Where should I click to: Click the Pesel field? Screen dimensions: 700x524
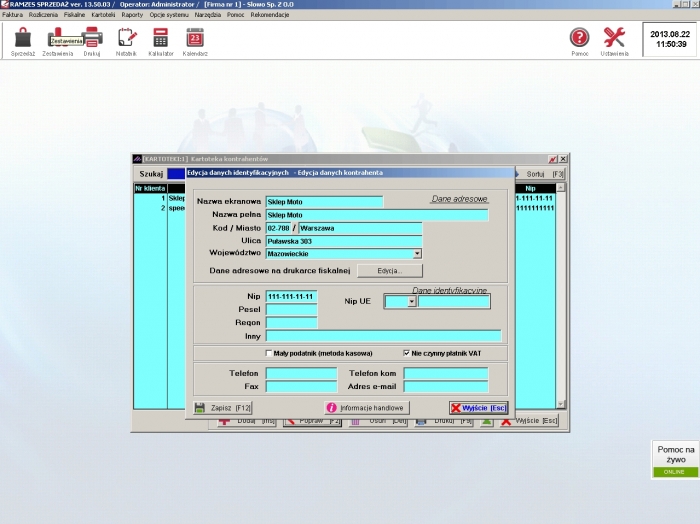tap(292, 309)
